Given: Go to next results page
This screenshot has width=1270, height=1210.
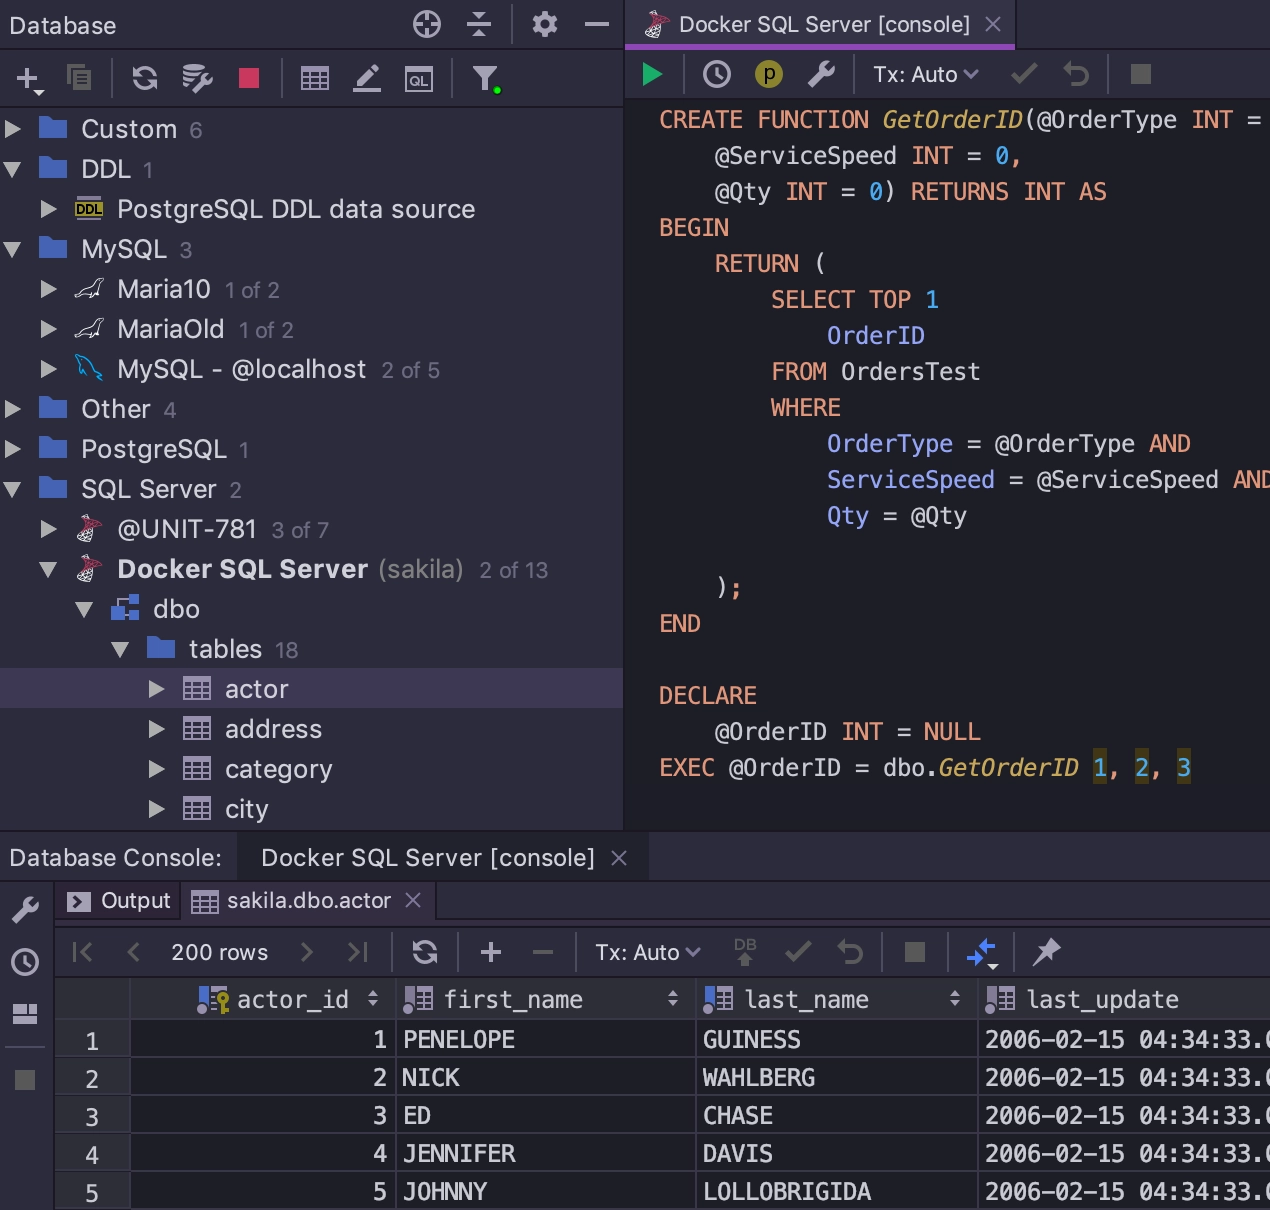Looking at the screenshot, I should [307, 952].
